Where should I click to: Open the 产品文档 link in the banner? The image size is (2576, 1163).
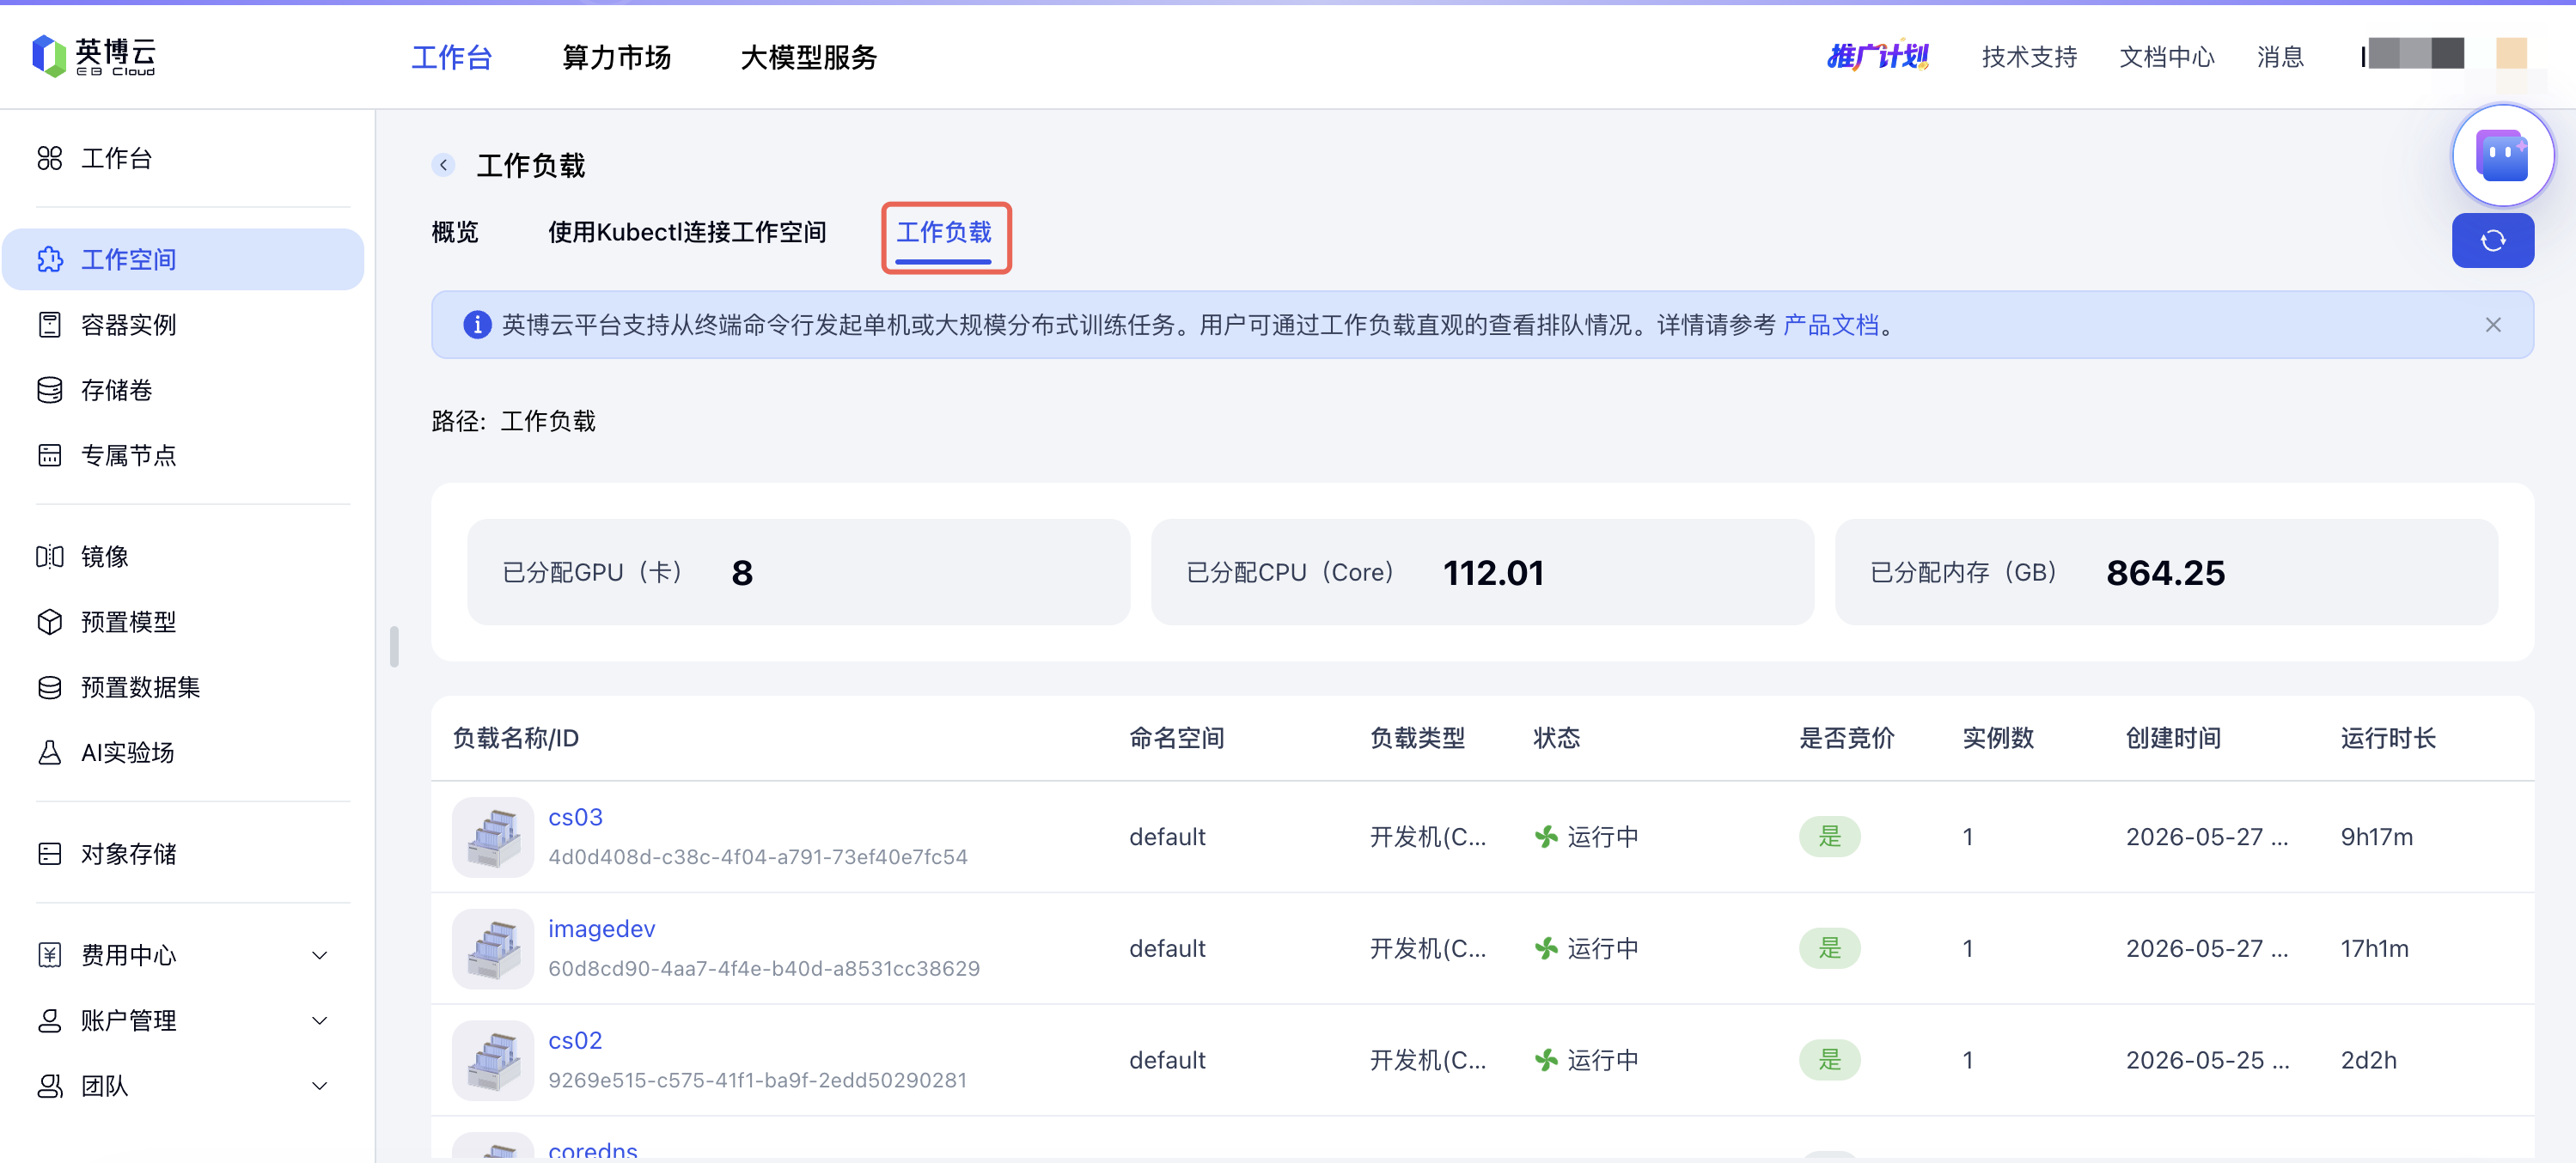click(x=1830, y=325)
